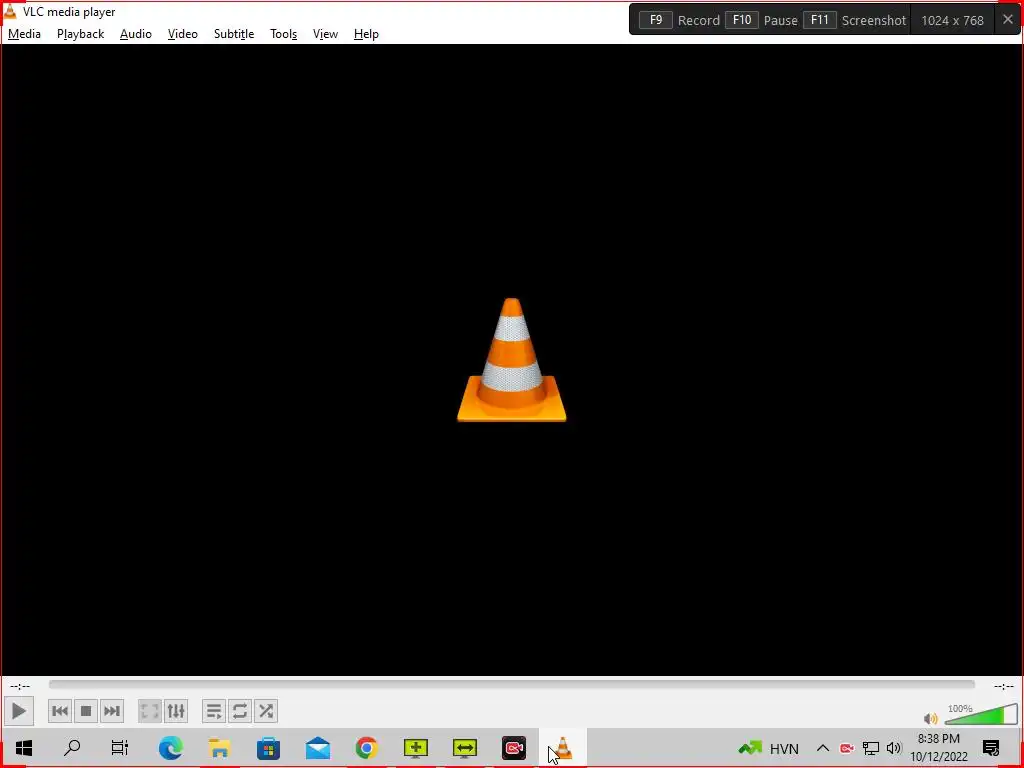Launch Google Chrome from taskbar
This screenshot has width=1024, height=768.
[x=366, y=748]
